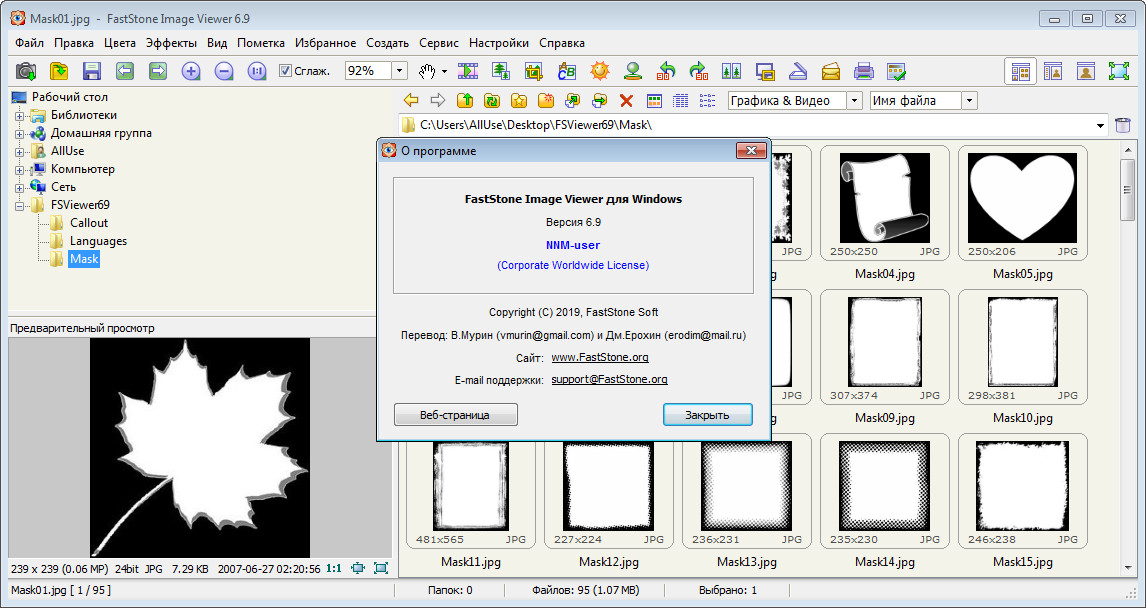Viewport: 1146px width, 608px height.
Task: Click the email envelope icon
Action: pos(831,71)
